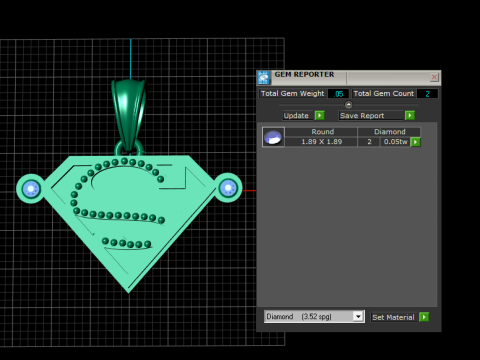Select the round diamond gem thumbnail
The image size is (480, 360).
pyautogui.click(x=273, y=137)
